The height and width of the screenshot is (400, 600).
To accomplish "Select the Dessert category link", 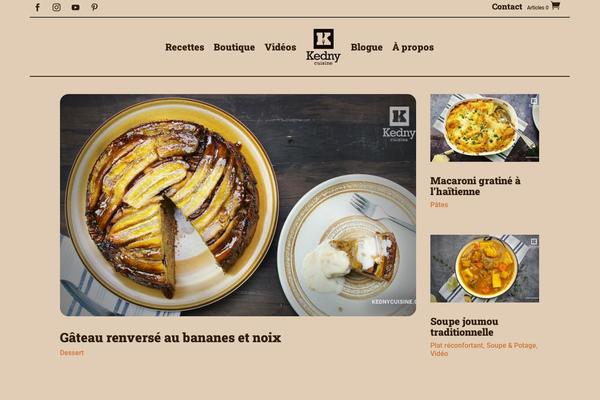I will coord(72,353).
